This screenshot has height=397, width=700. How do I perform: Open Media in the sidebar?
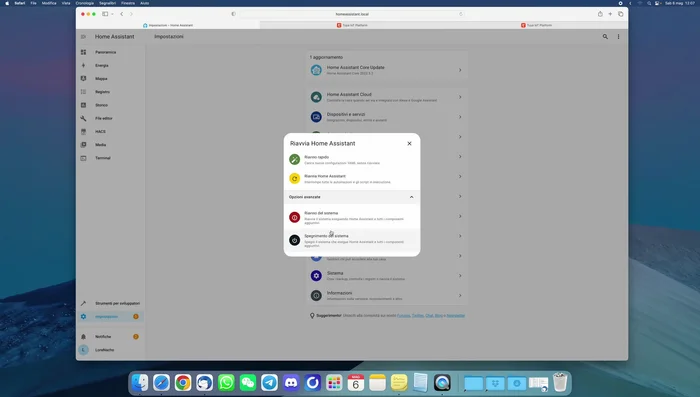111,145
